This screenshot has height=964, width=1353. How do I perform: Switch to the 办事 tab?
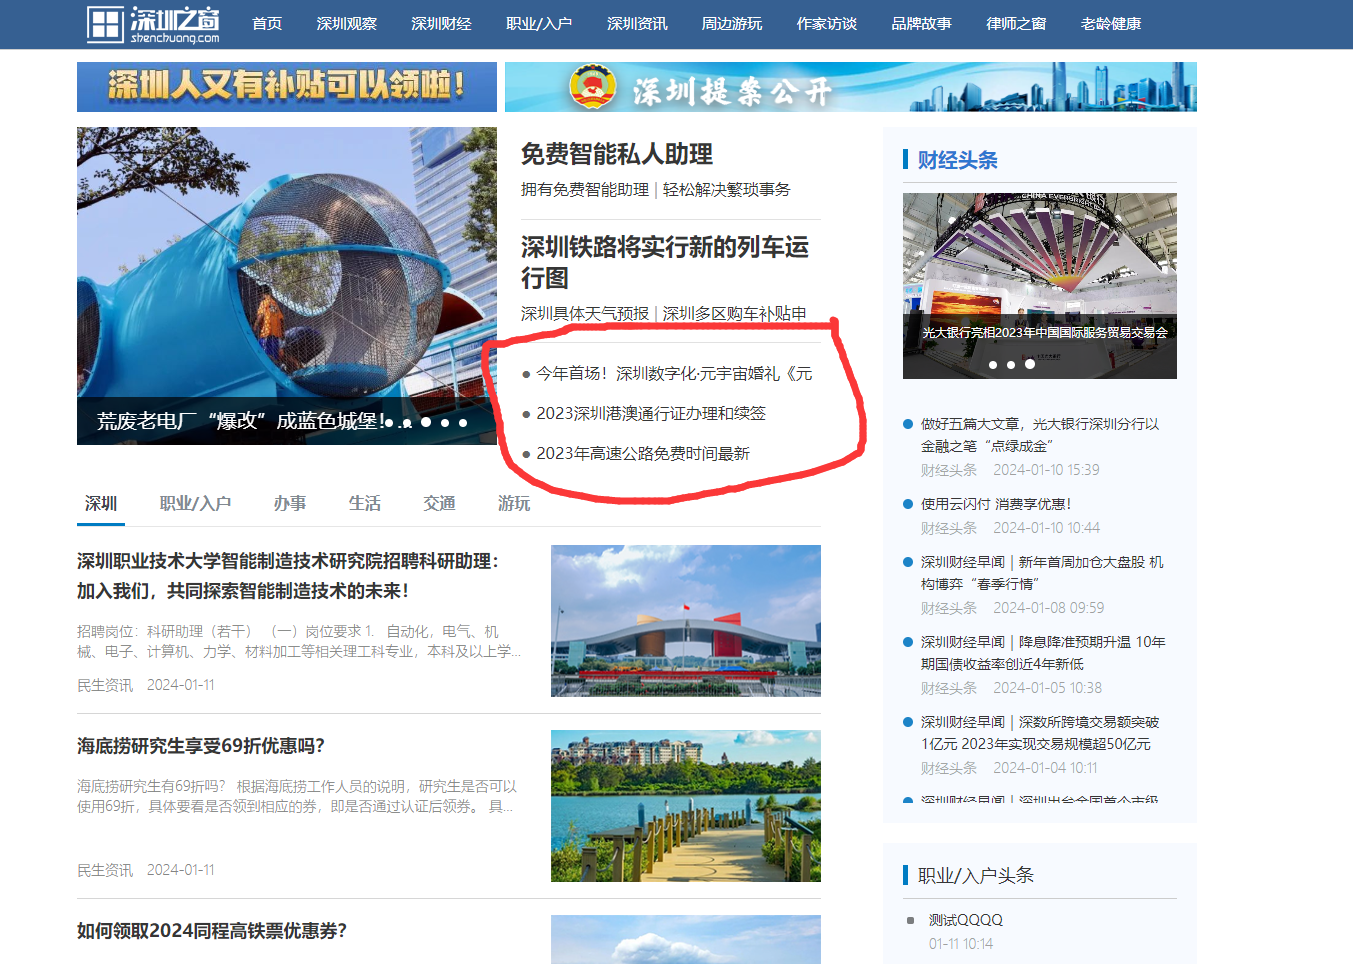[x=290, y=503]
